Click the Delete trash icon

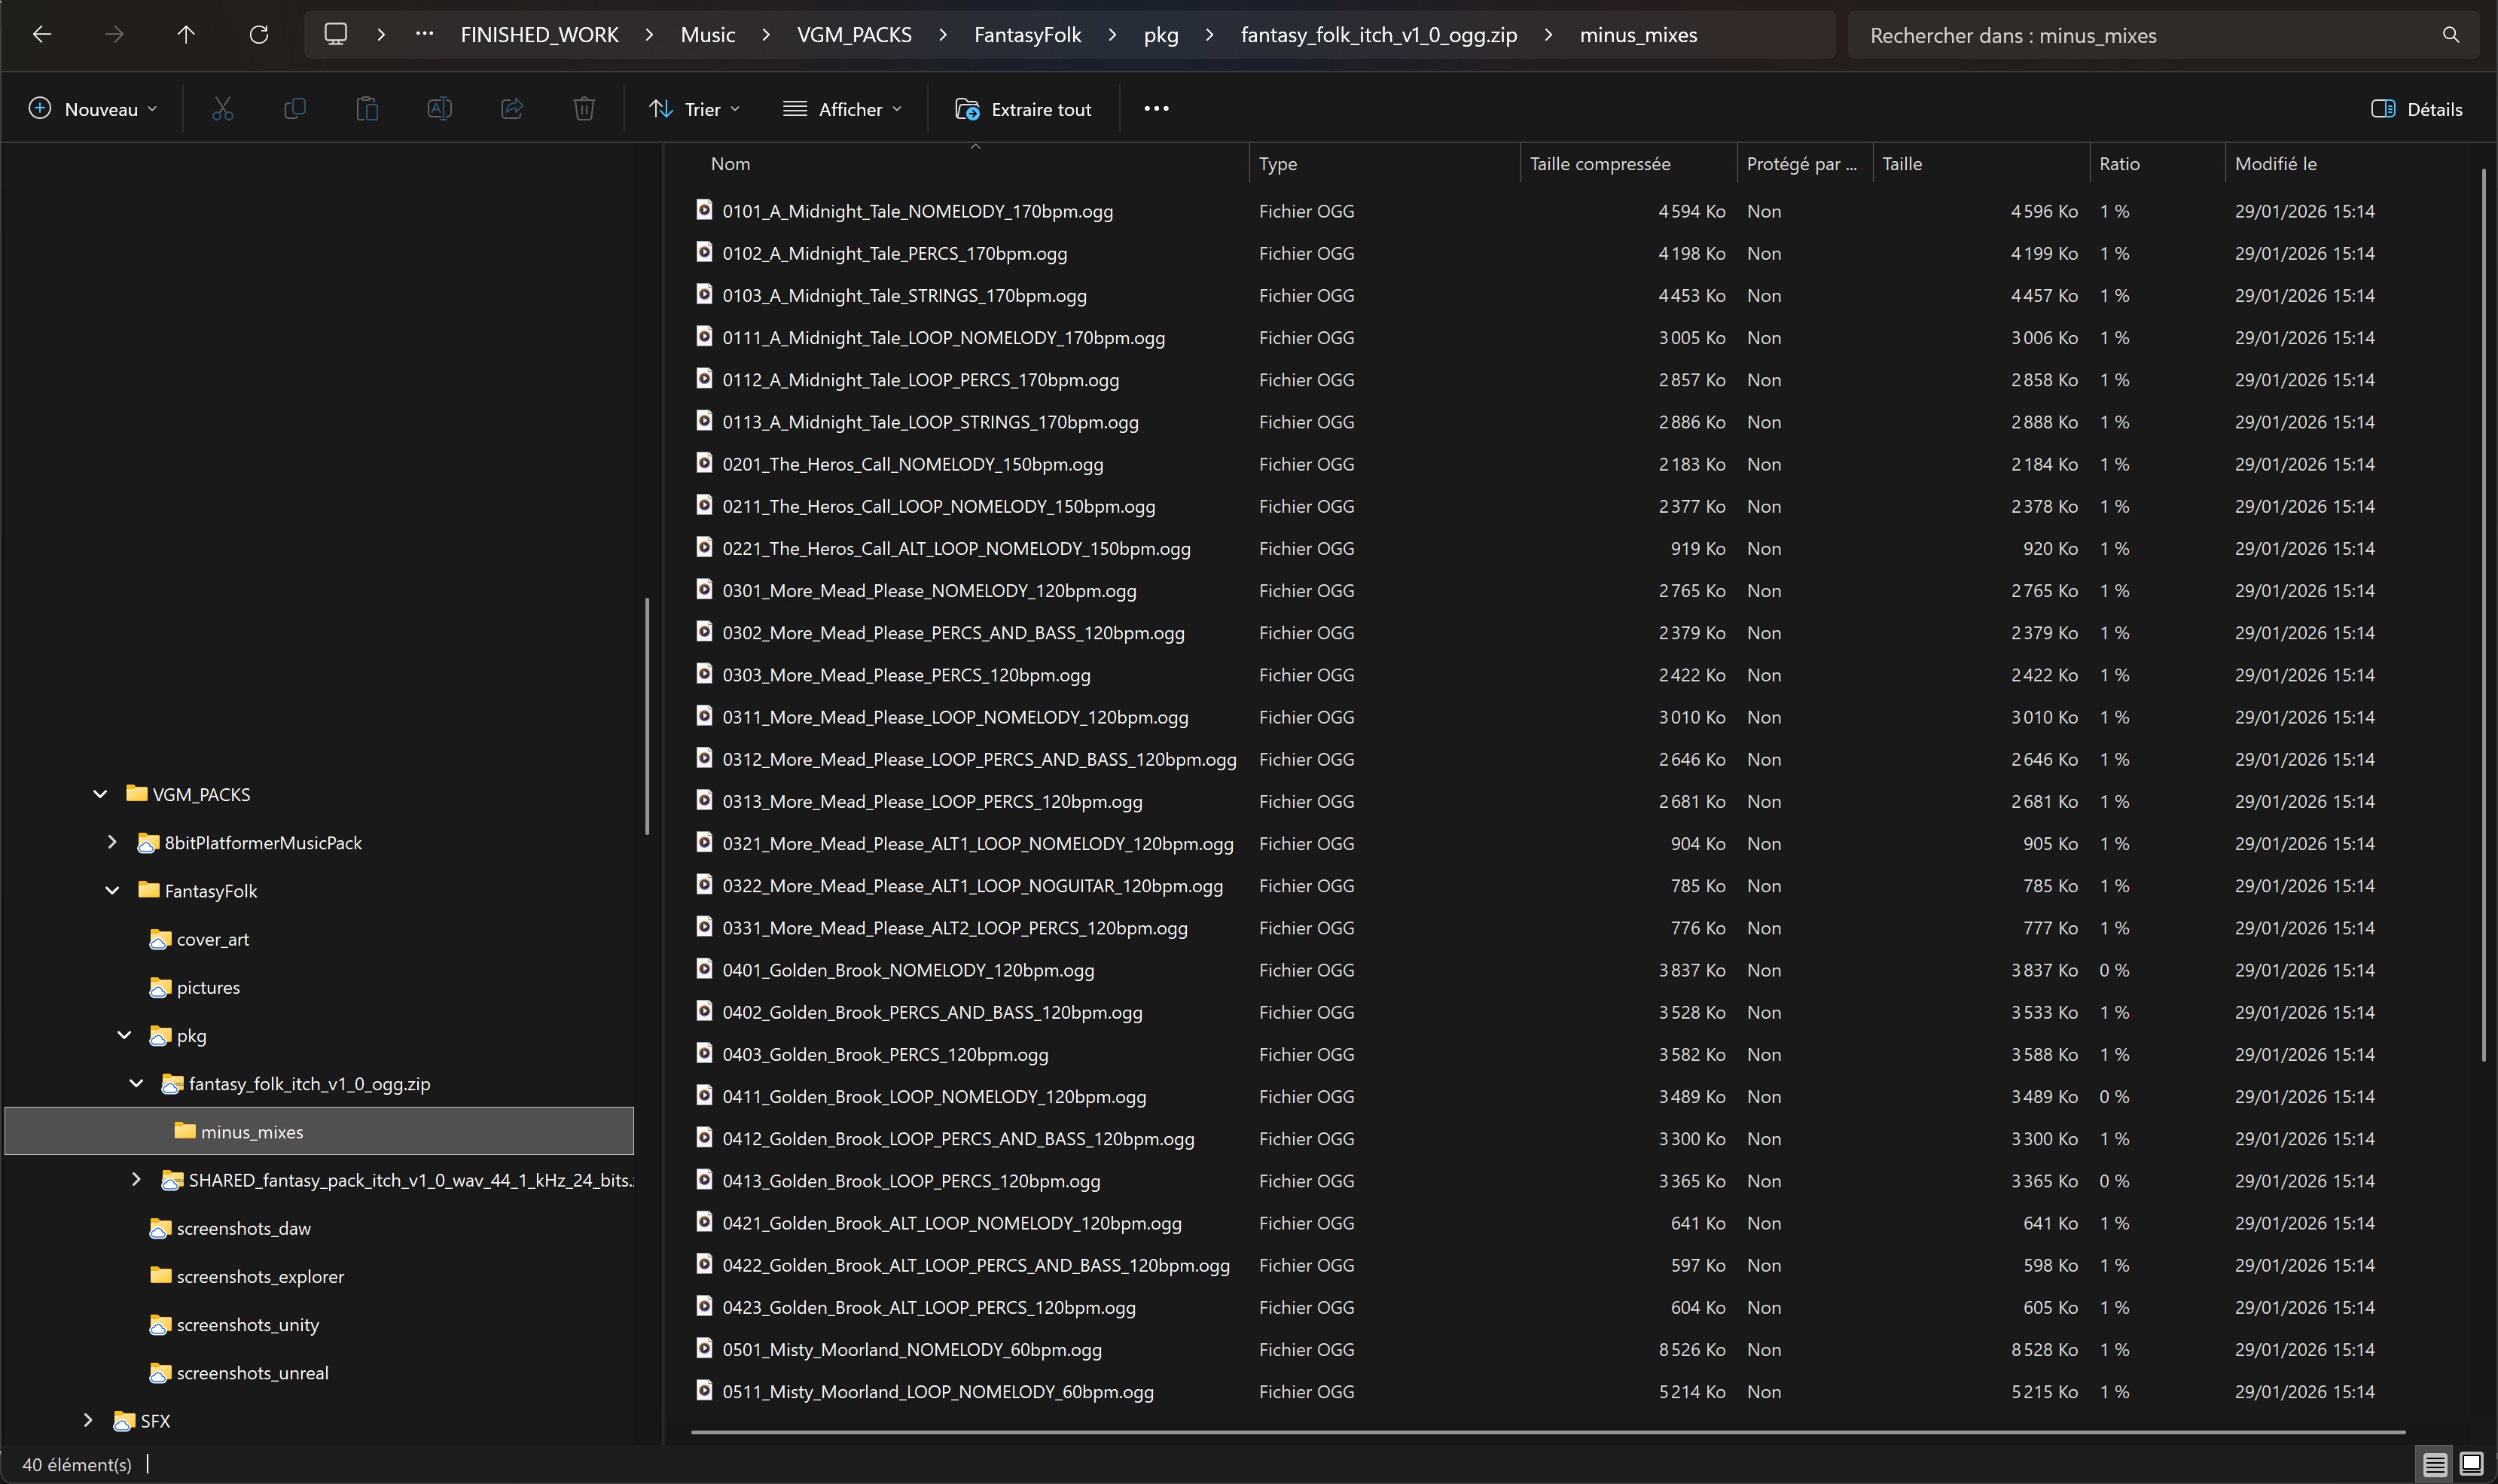(584, 109)
